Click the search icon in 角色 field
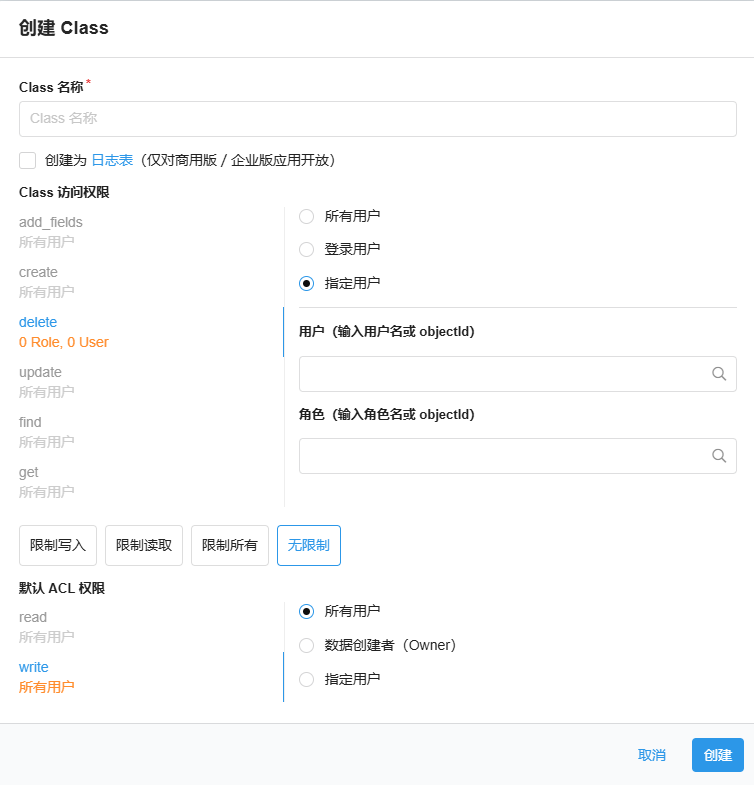The width and height of the screenshot is (754, 785). (718, 456)
